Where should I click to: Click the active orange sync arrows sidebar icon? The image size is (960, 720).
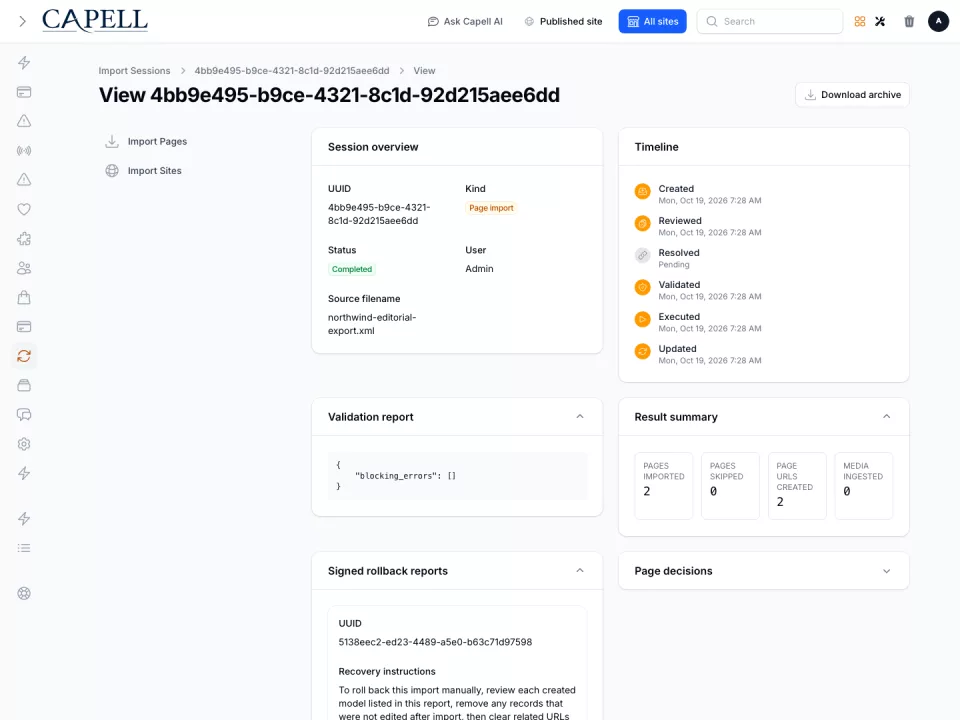[24, 356]
